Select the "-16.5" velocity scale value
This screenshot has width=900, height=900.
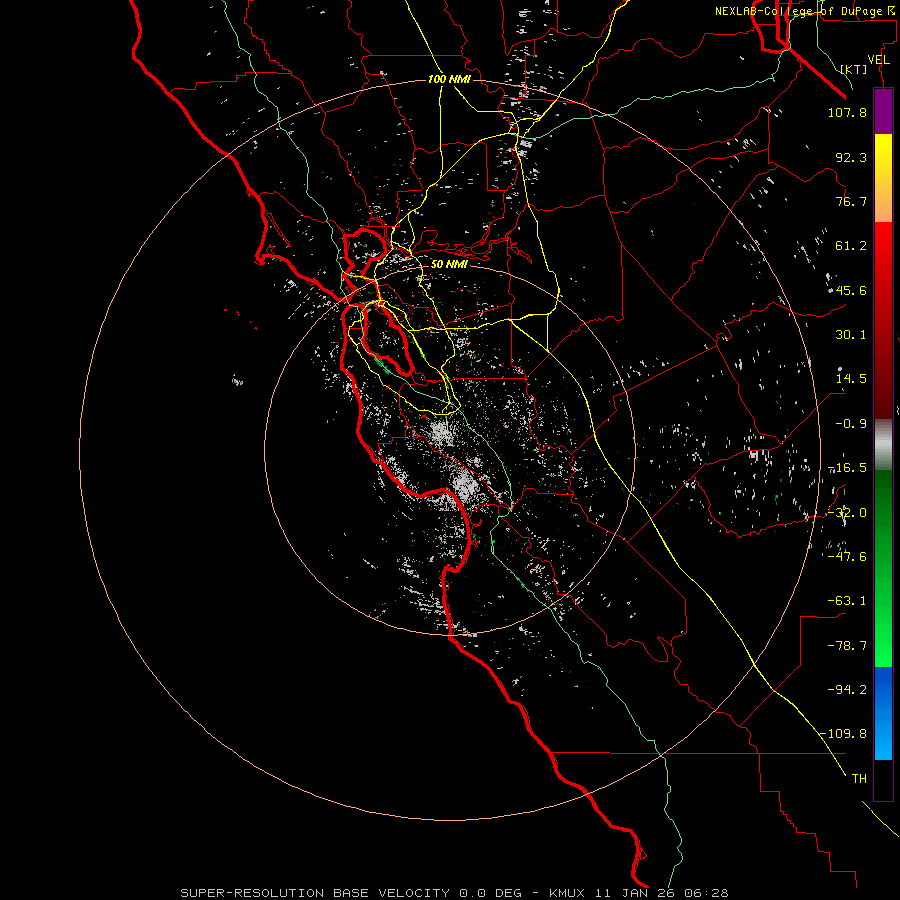[847, 468]
